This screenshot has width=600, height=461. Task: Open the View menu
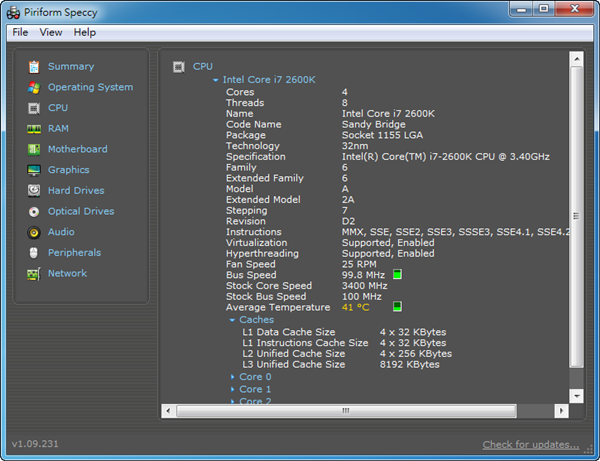click(51, 32)
